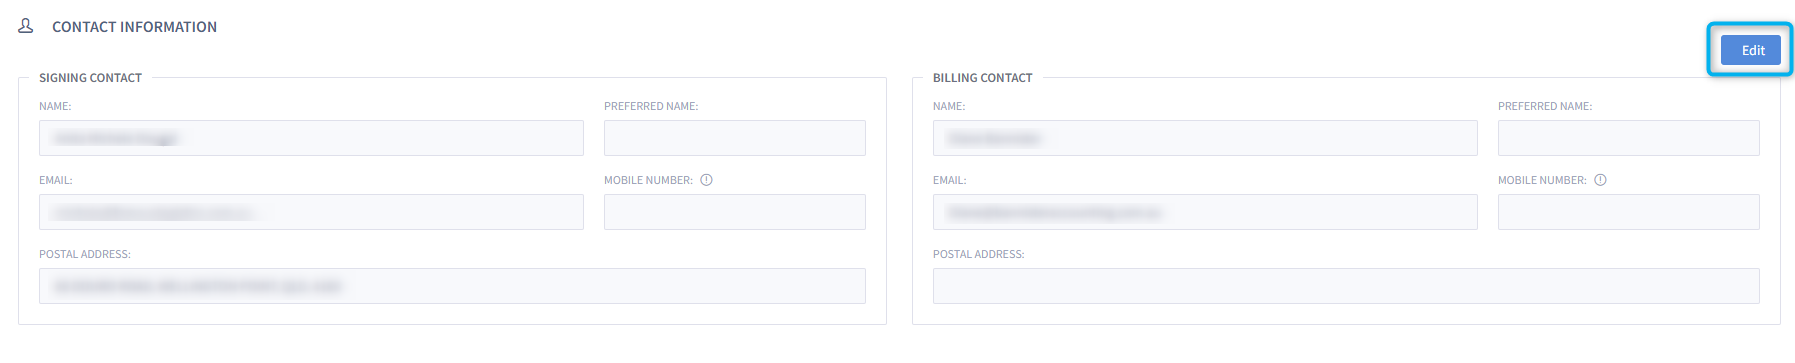Image resolution: width=1795 pixels, height=363 pixels.
Task: Select Signing Contact Postal Address field
Action: [x=452, y=286]
